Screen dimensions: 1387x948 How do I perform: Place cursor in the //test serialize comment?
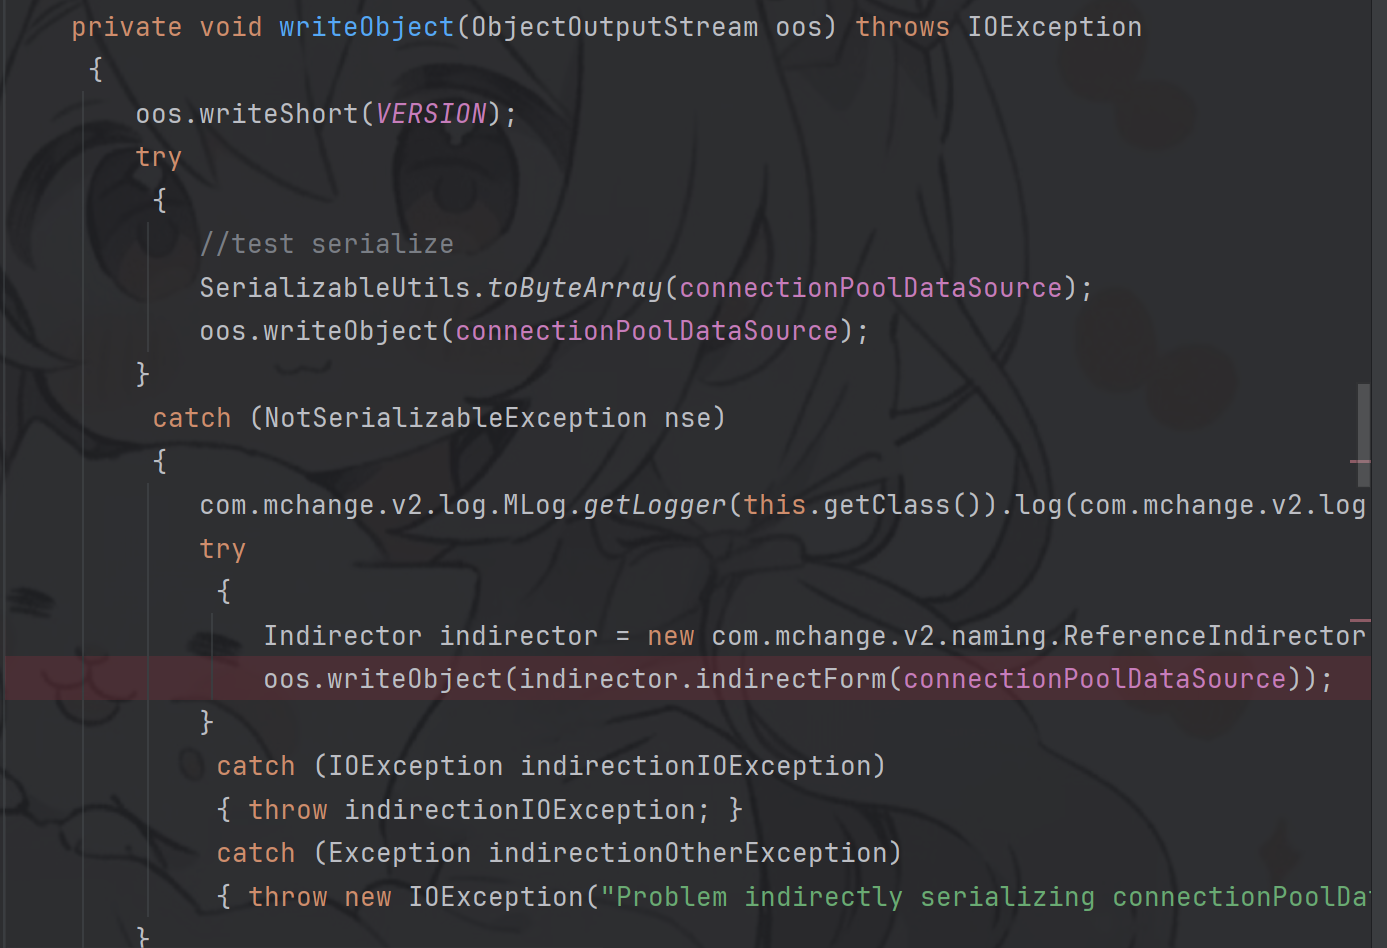(x=326, y=244)
